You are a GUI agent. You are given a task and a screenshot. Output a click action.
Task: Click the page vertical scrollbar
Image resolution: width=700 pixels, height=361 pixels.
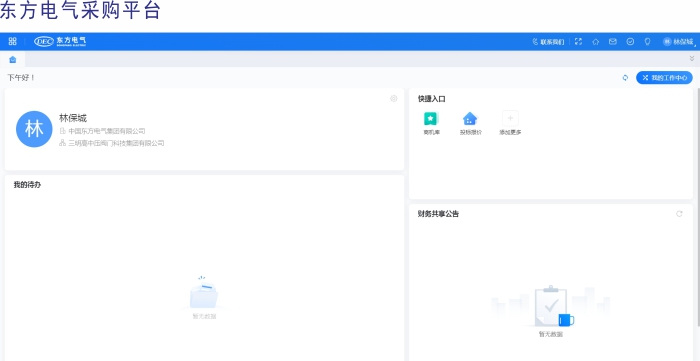pyautogui.click(x=698, y=206)
